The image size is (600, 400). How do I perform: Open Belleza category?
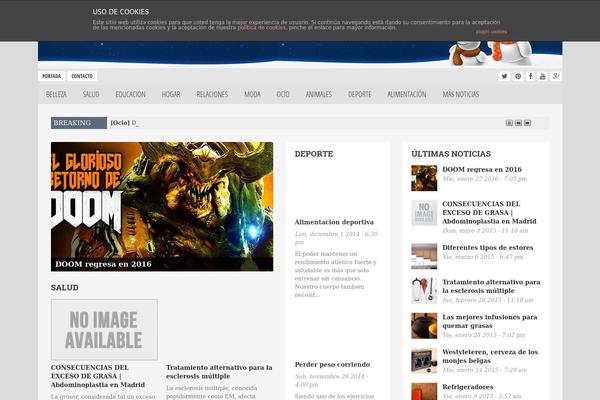click(56, 94)
